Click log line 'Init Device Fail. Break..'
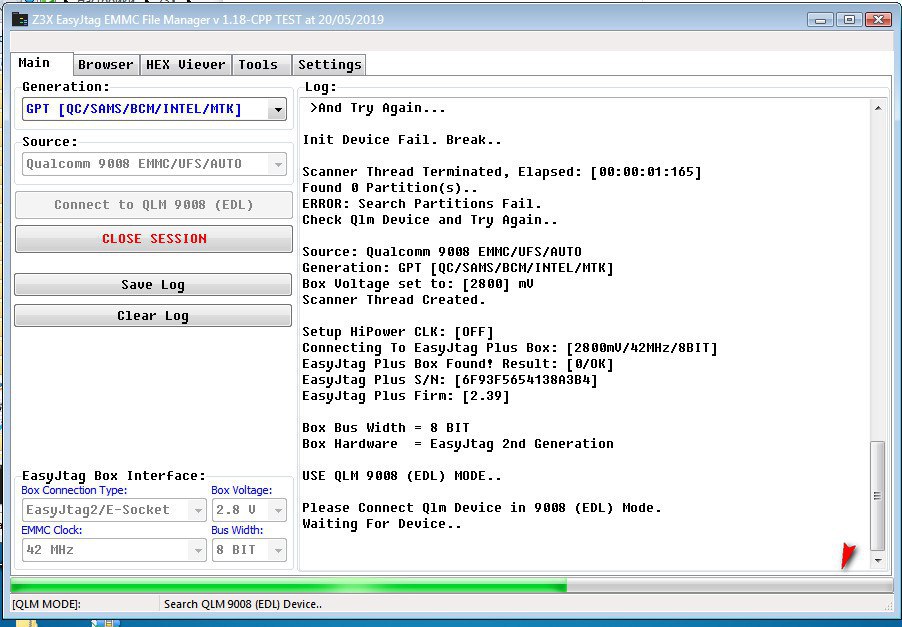Screen dimensions: 902x627 (402, 140)
